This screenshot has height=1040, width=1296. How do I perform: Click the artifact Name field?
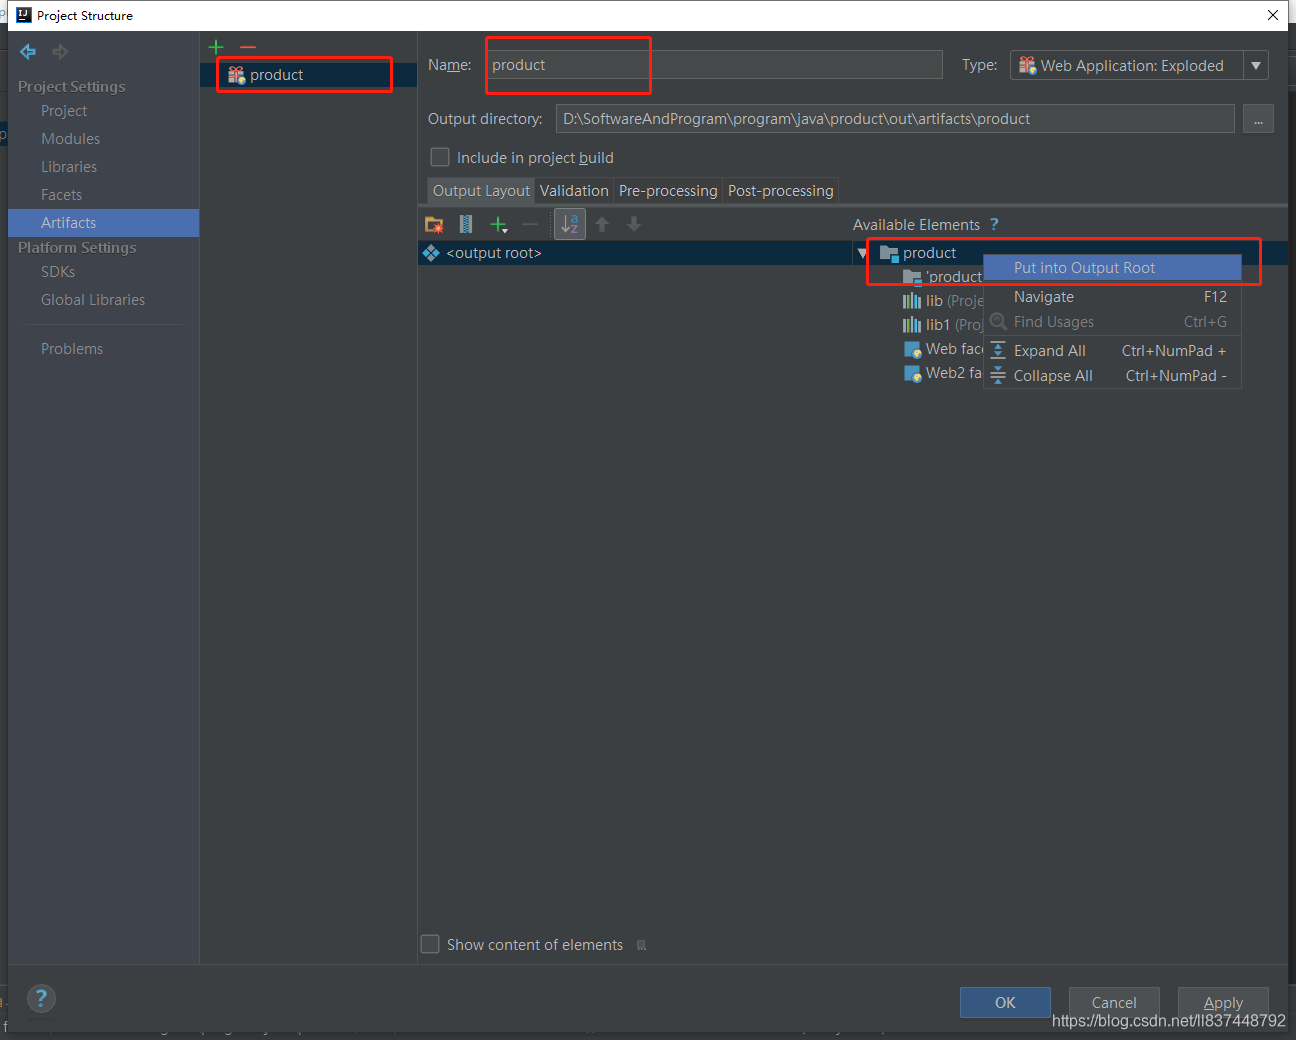tap(714, 65)
